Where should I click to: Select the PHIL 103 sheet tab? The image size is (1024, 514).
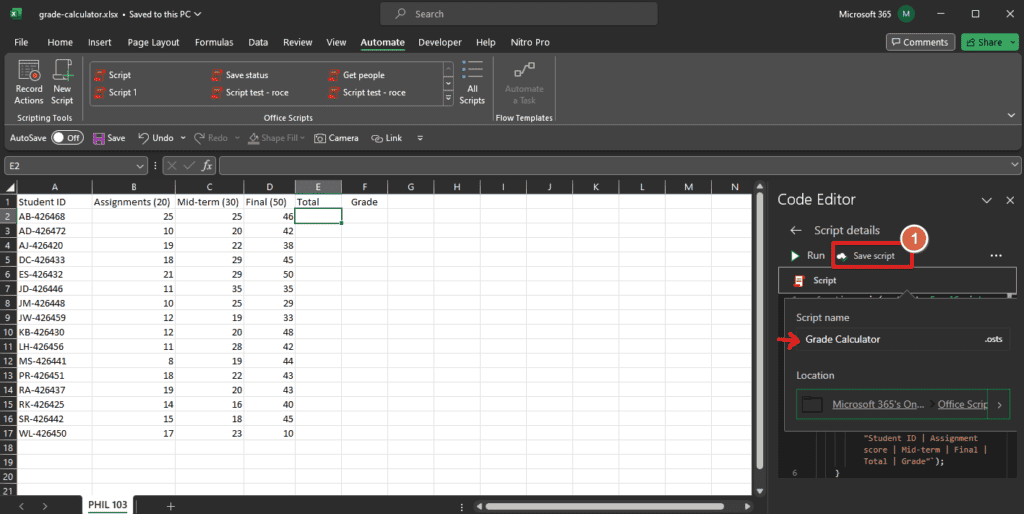[x=108, y=505]
